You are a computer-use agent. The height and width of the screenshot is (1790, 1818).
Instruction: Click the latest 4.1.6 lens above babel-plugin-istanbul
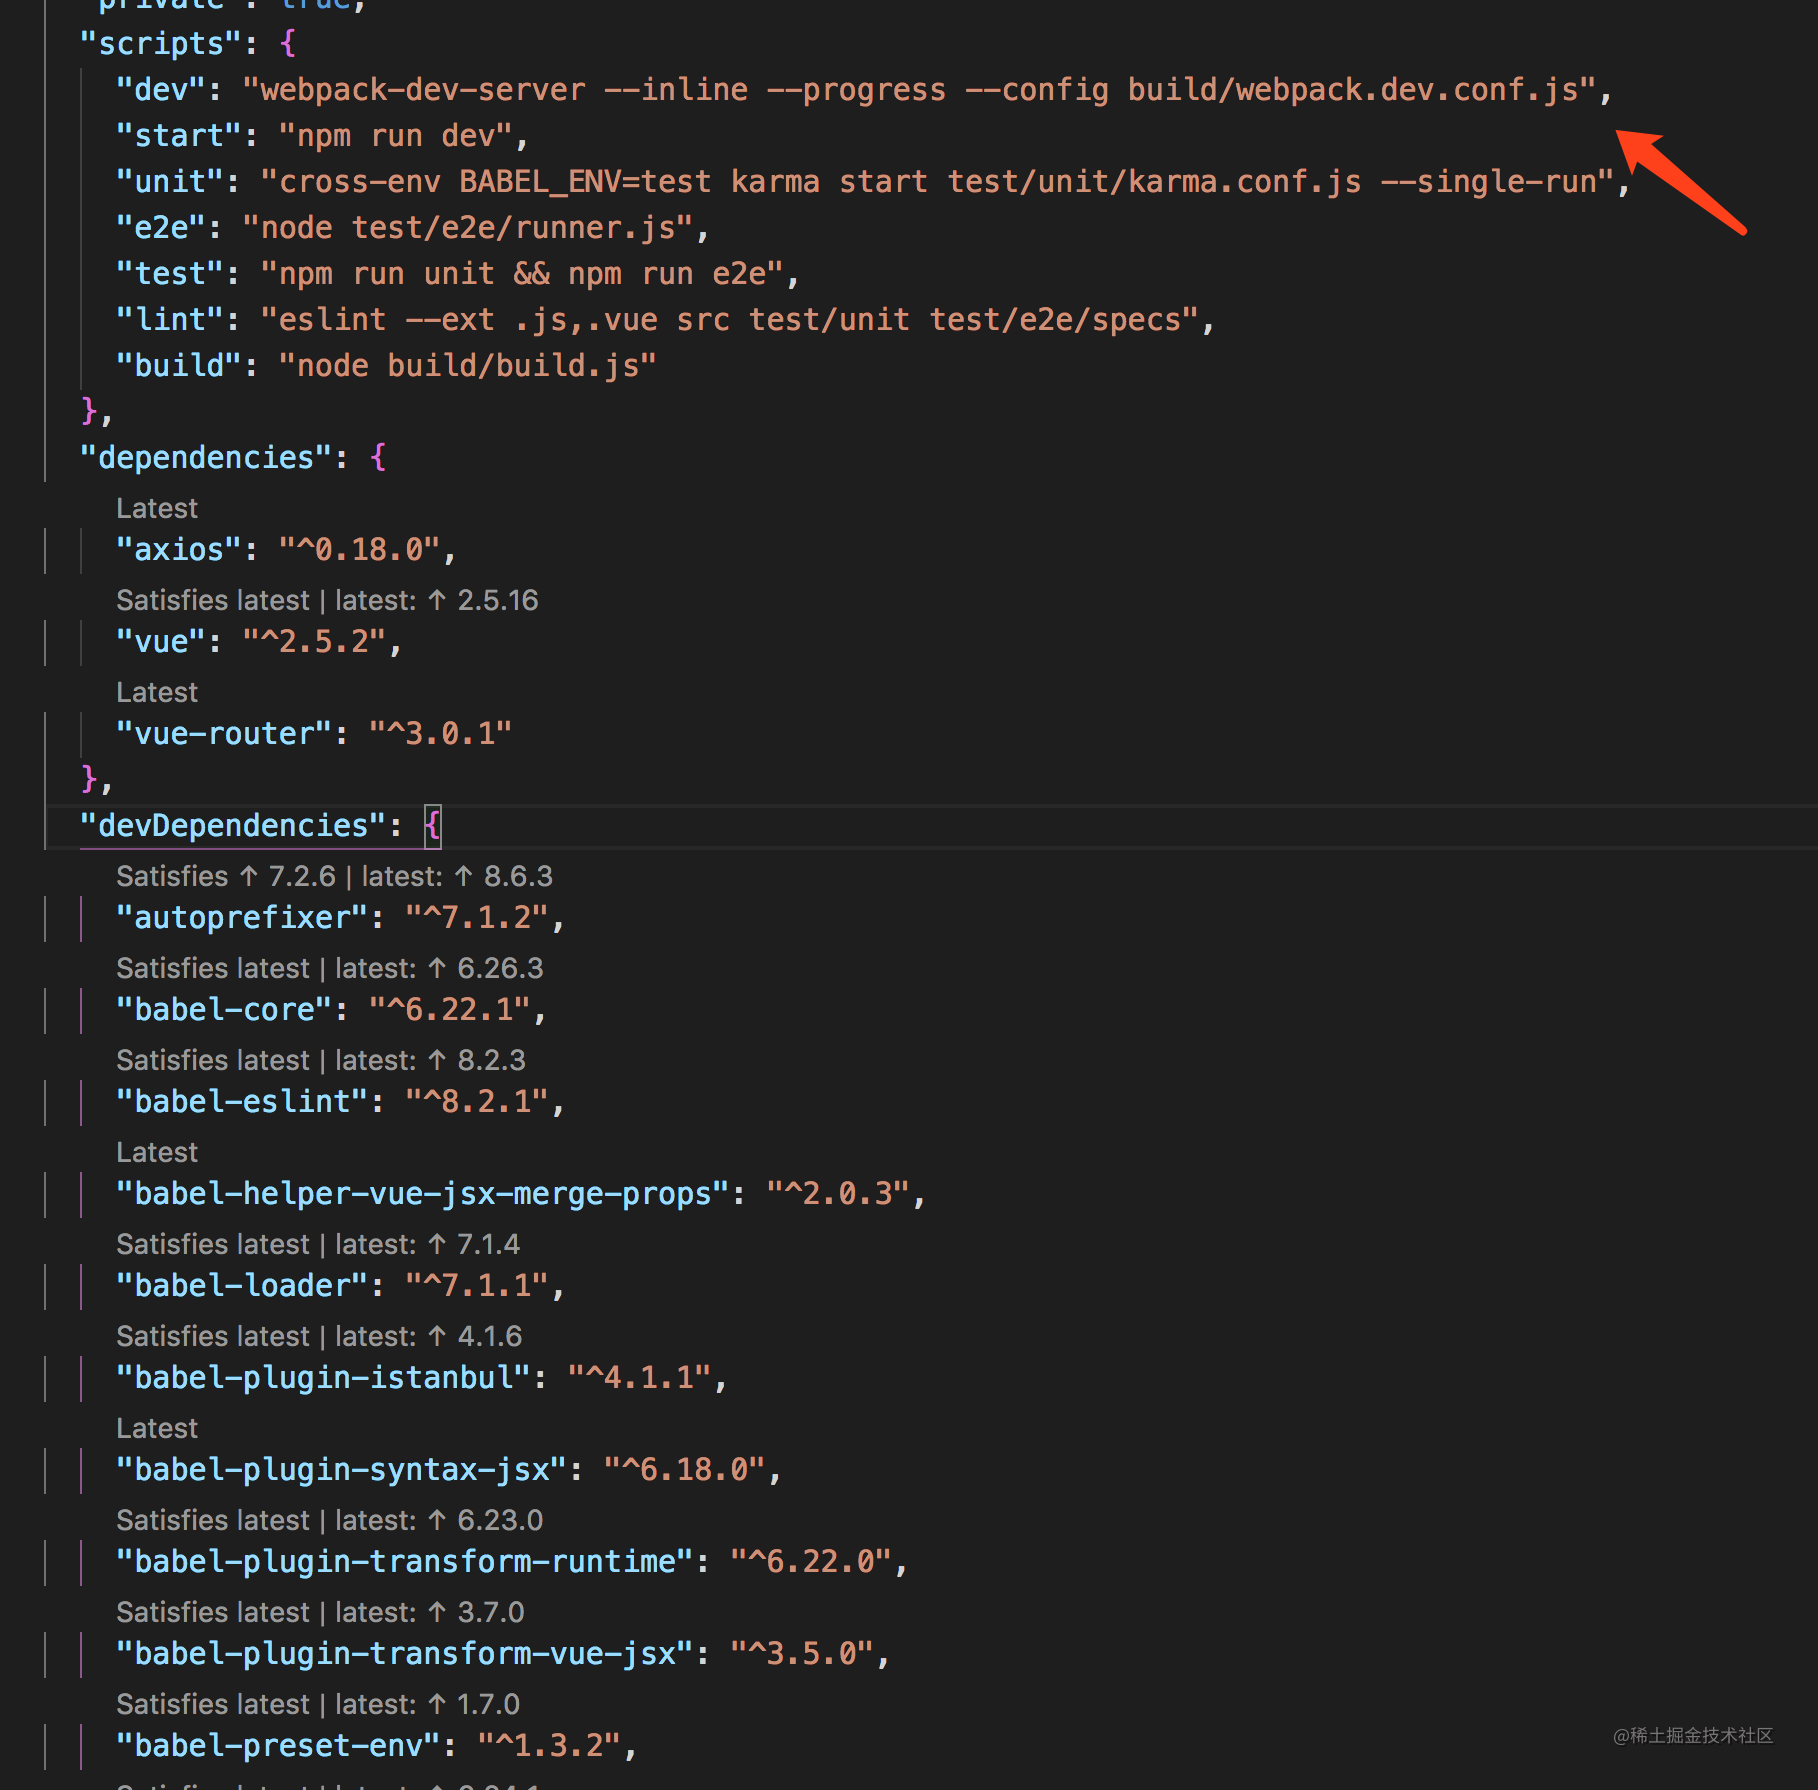click(x=319, y=1337)
